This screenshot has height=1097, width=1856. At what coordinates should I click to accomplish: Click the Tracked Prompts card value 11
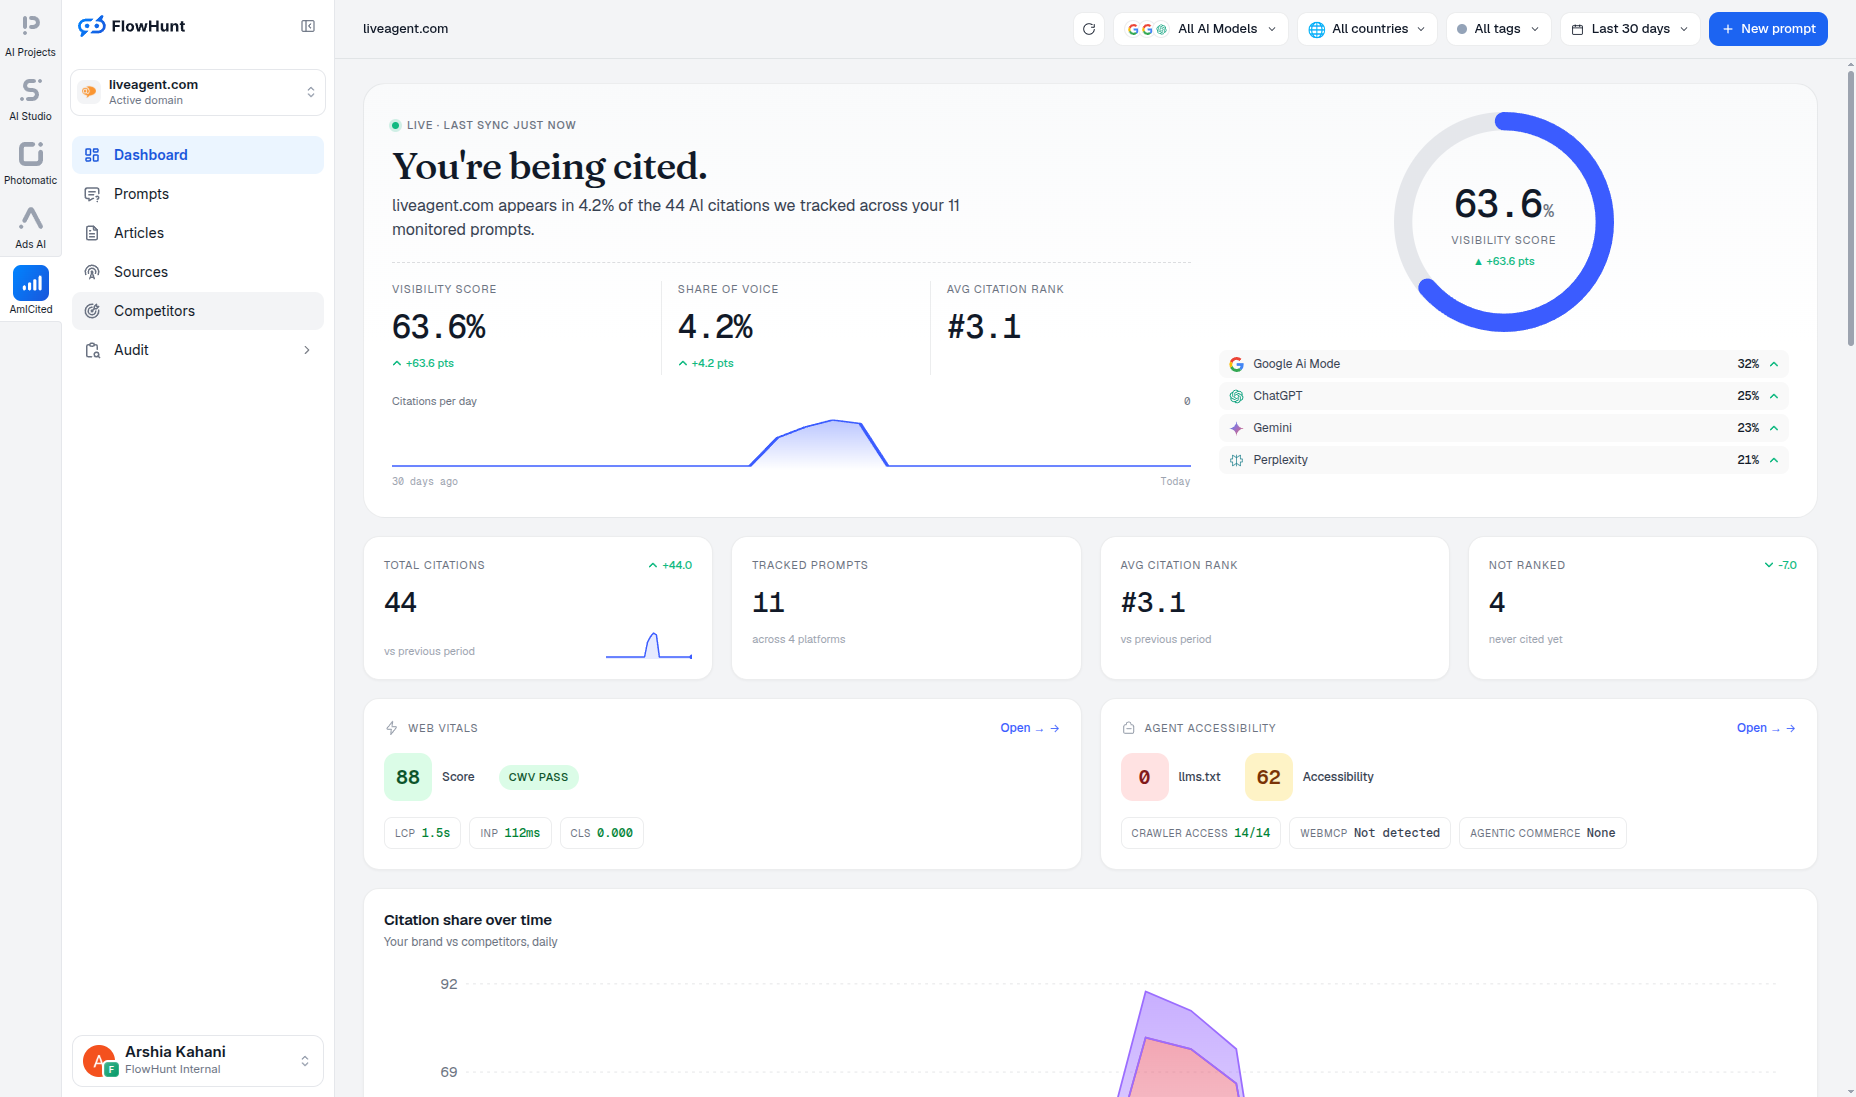pos(768,602)
